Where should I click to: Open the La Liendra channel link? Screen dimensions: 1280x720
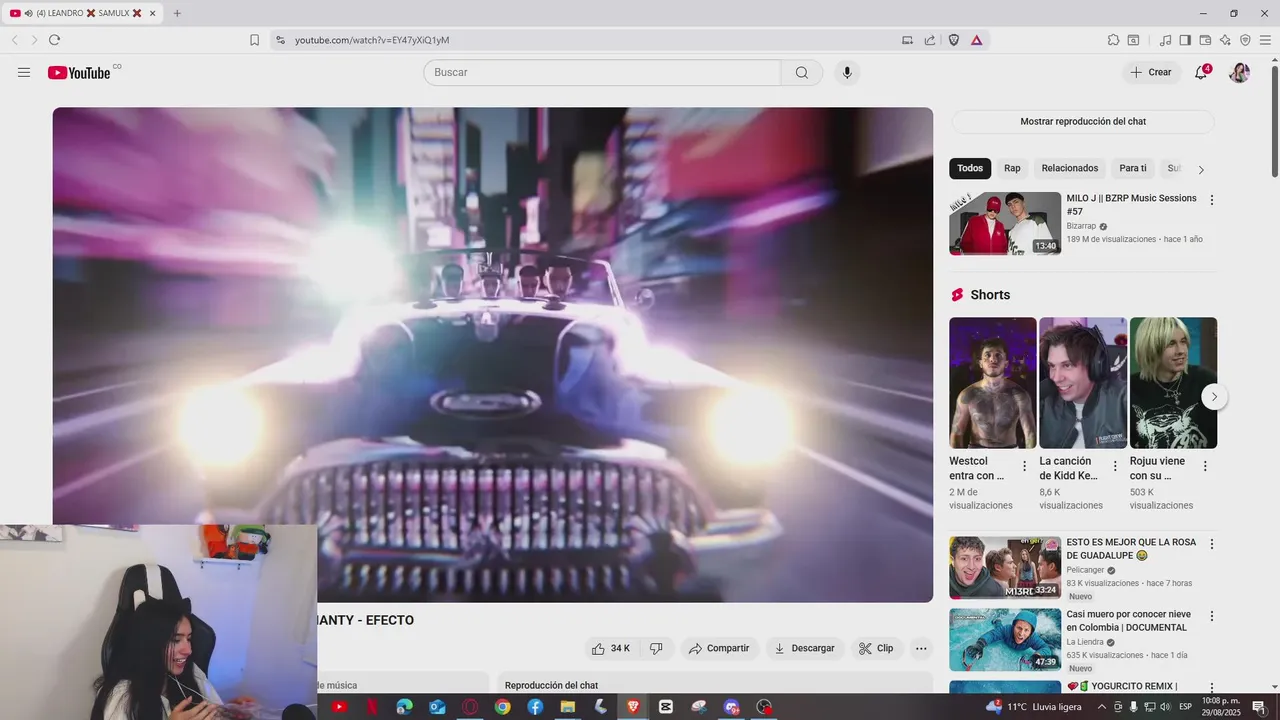pos(1085,642)
